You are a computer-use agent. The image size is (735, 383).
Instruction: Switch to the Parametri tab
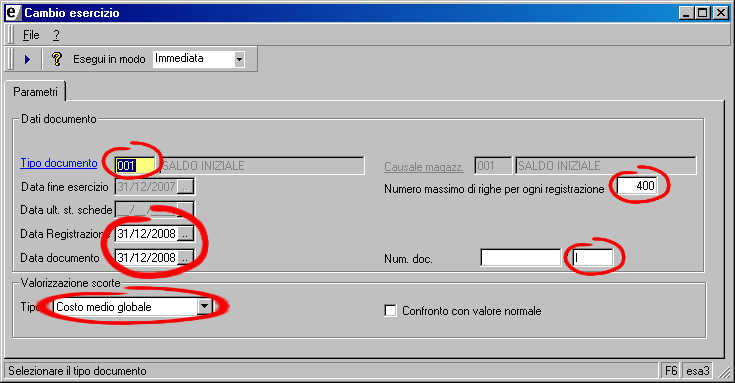[x=35, y=92]
